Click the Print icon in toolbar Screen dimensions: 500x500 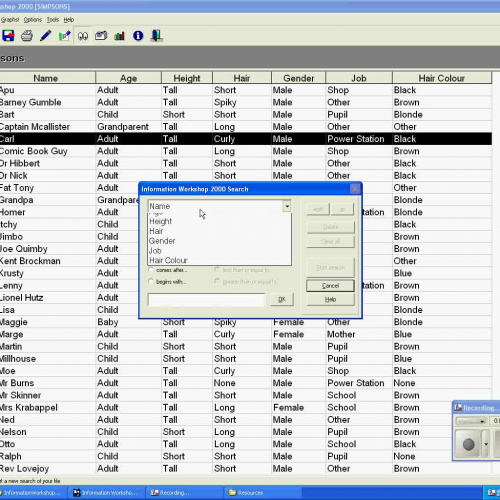(27, 36)
